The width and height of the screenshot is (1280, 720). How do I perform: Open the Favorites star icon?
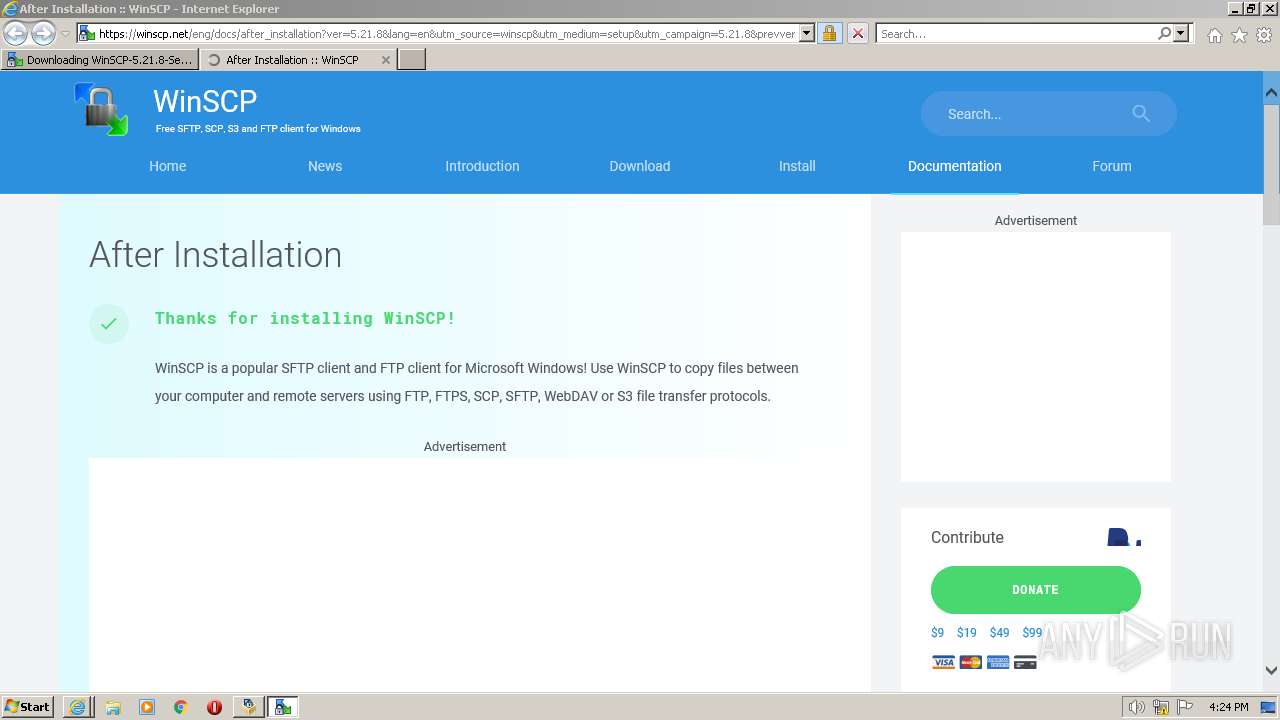tap(1239, 35)
